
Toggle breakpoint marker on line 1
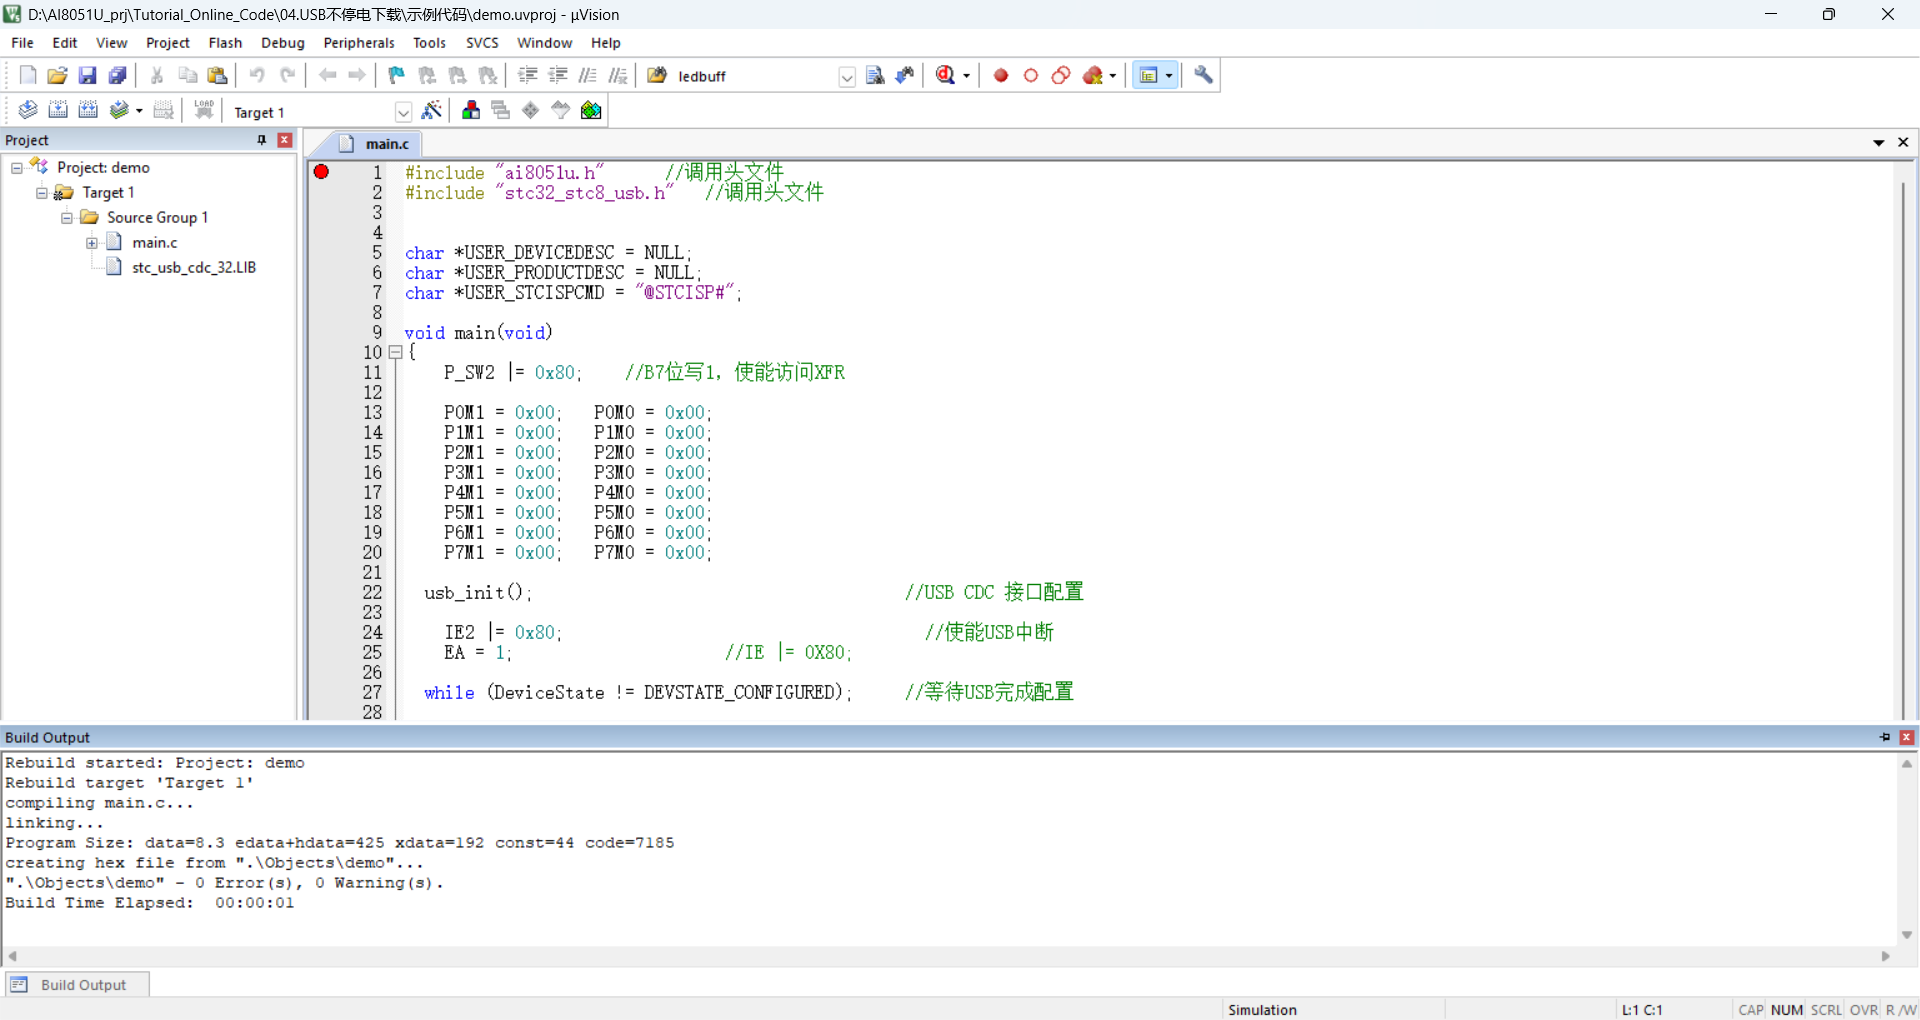coord(321,172)
